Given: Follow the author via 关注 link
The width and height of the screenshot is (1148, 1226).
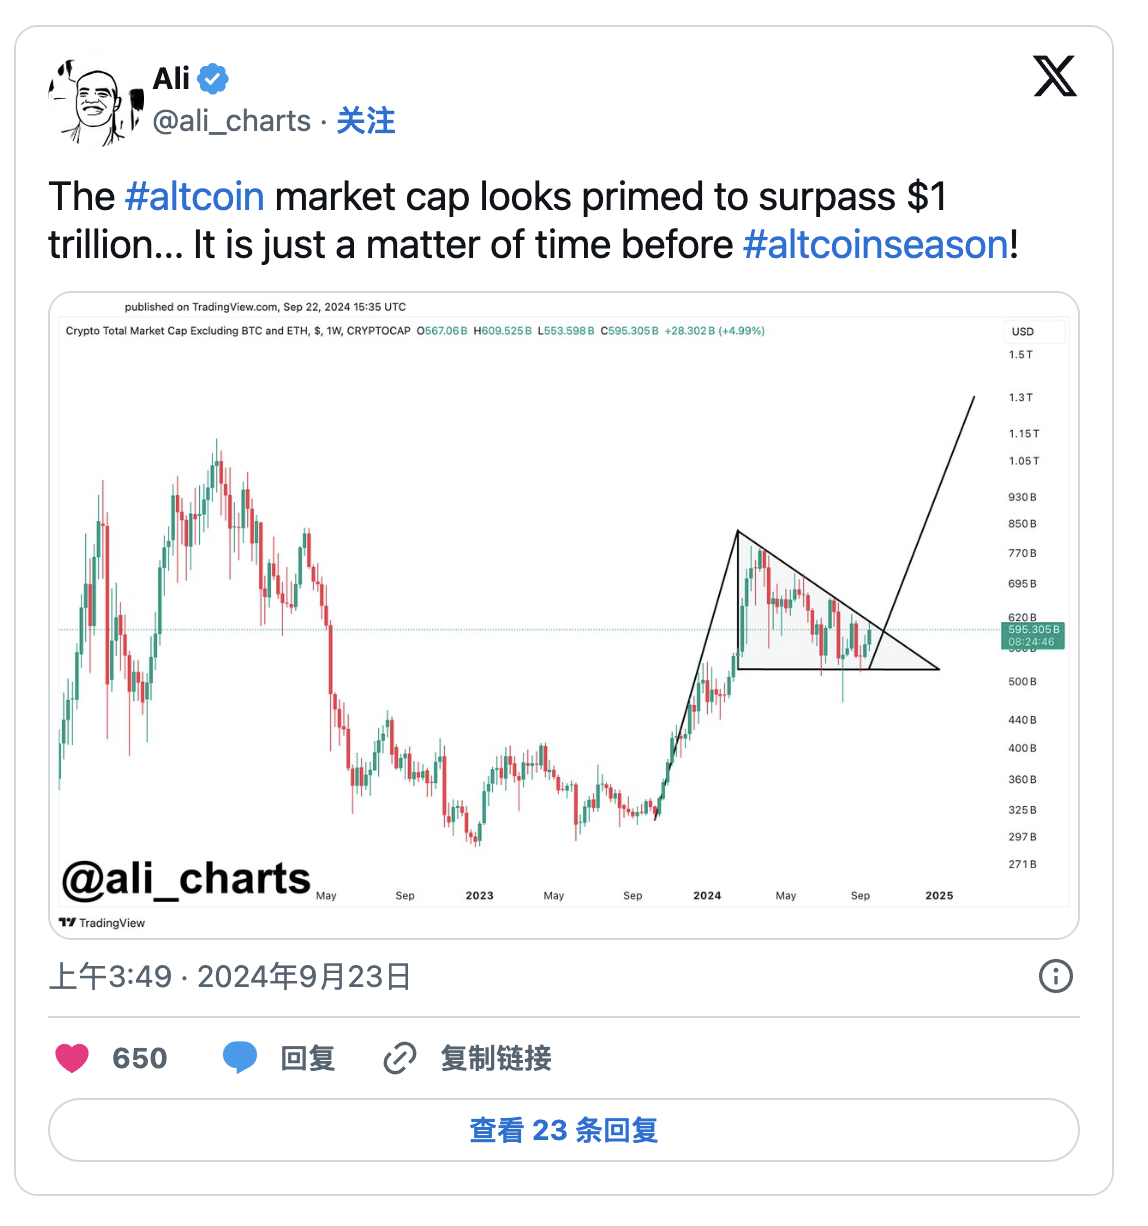Looking at the screenshot, I should pos(365,121).
